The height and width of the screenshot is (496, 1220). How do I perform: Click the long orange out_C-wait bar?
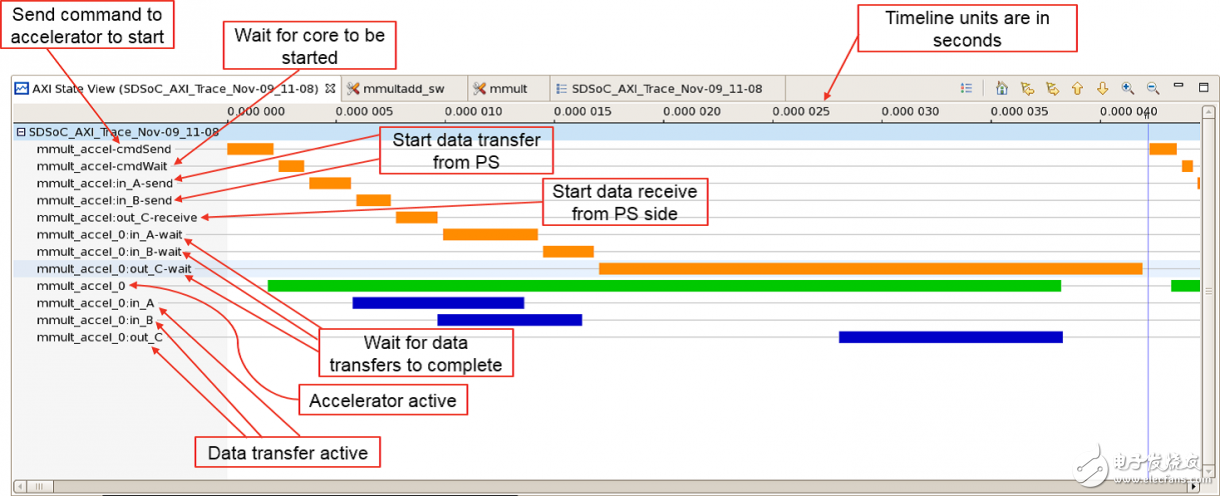coord(870,268)
